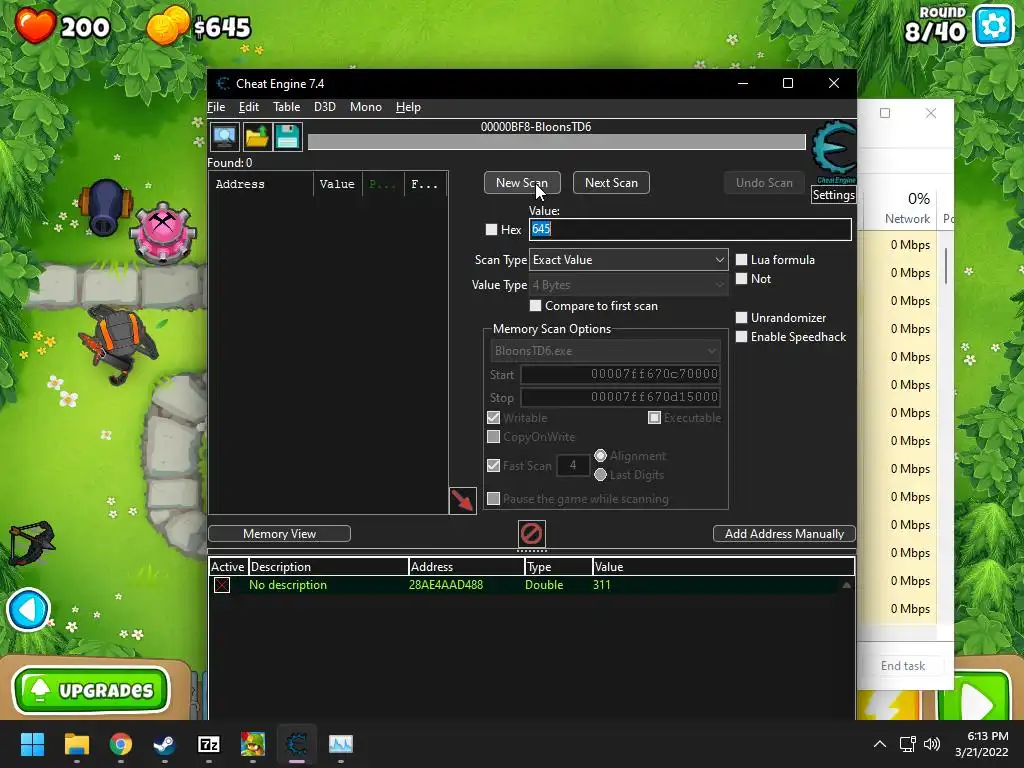Open the Table menu
The width and height of the screenshot is (1024, 768).
click(287, 106)
